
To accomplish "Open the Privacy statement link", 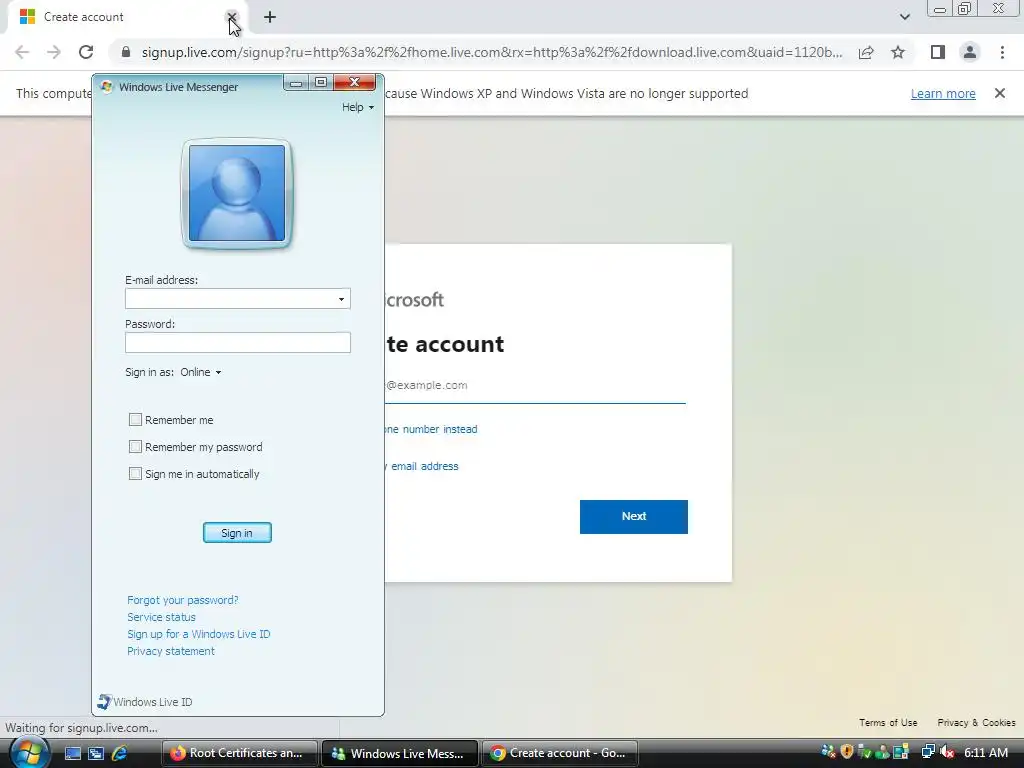I will point(170,651).
